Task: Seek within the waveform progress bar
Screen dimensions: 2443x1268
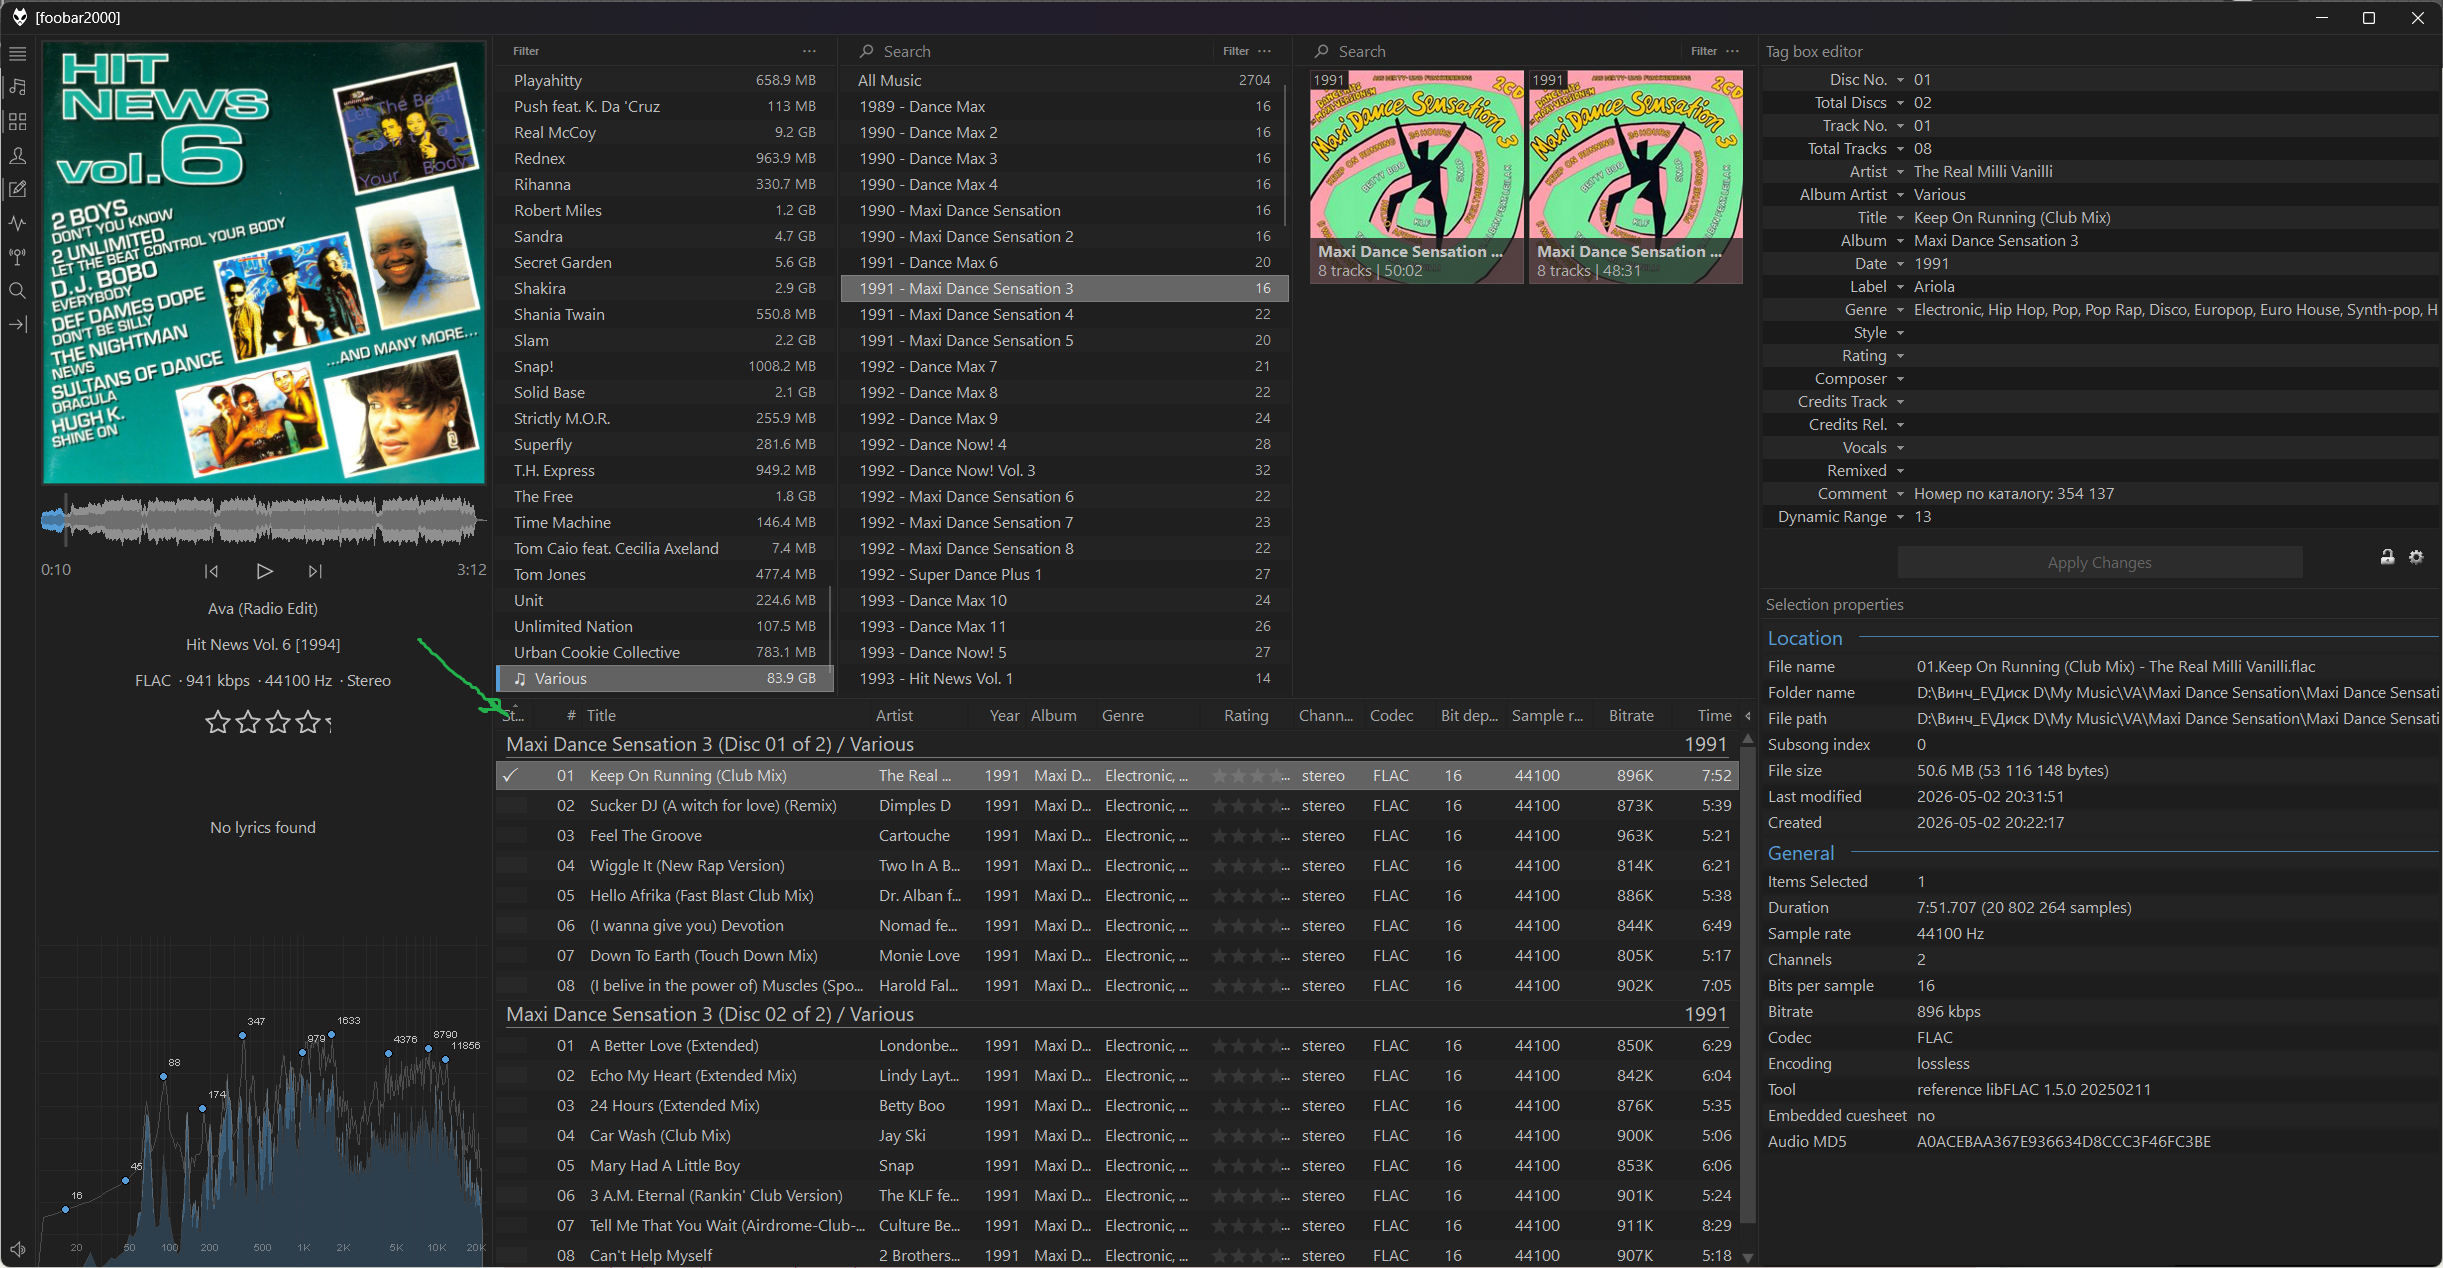Action: click(263, 520)
